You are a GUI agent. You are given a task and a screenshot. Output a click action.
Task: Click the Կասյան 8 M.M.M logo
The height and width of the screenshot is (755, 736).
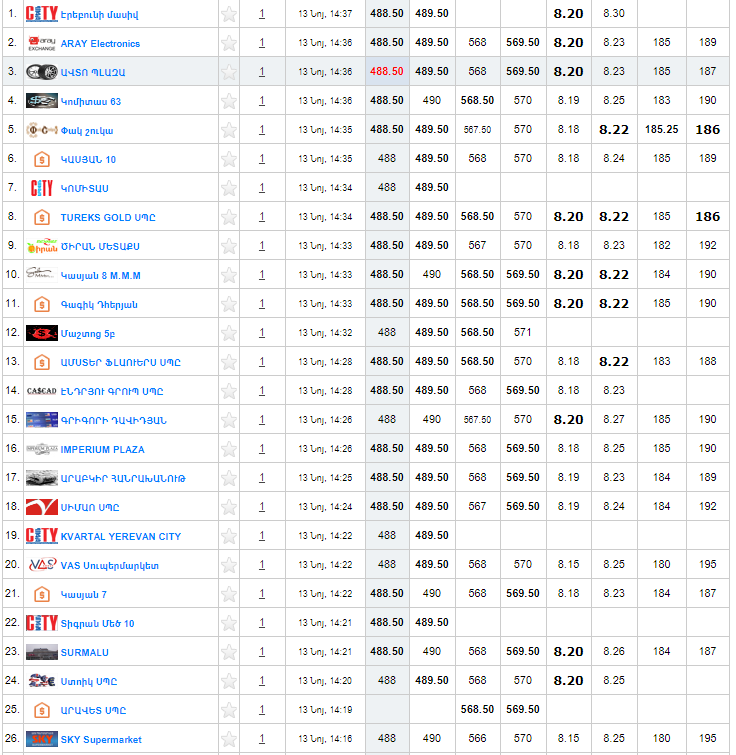pos(41,275)
